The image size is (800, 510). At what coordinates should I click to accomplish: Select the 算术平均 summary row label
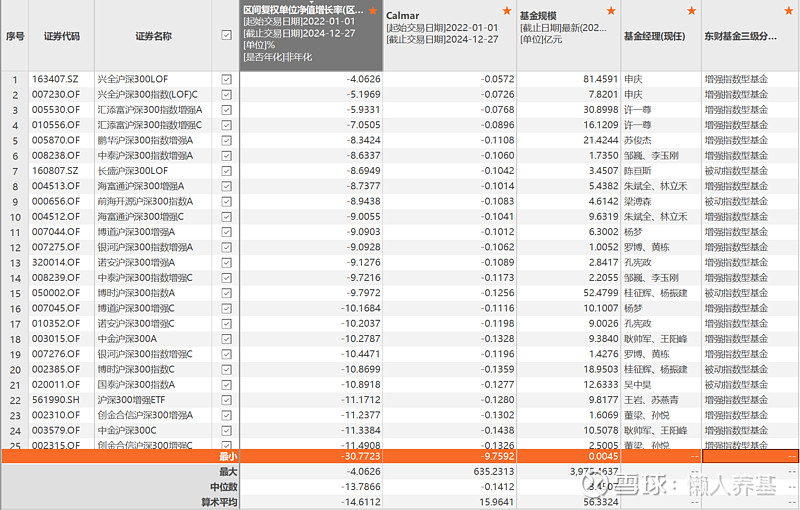[x=219, y=502]
